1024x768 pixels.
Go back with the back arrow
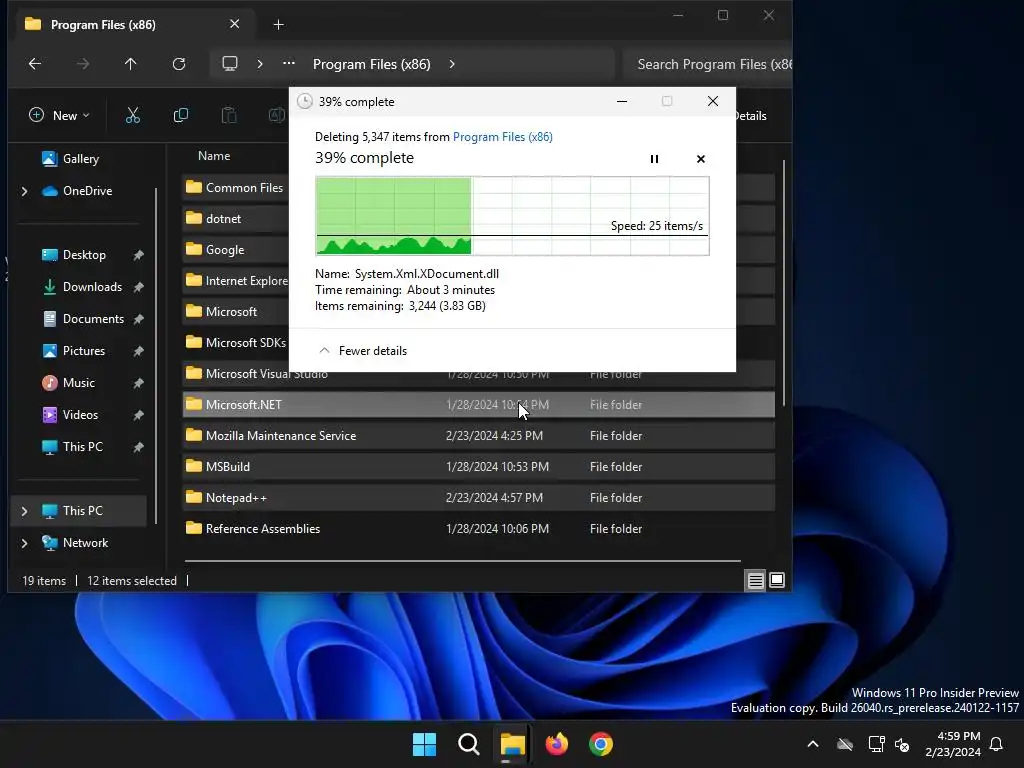tap(35, 64)
